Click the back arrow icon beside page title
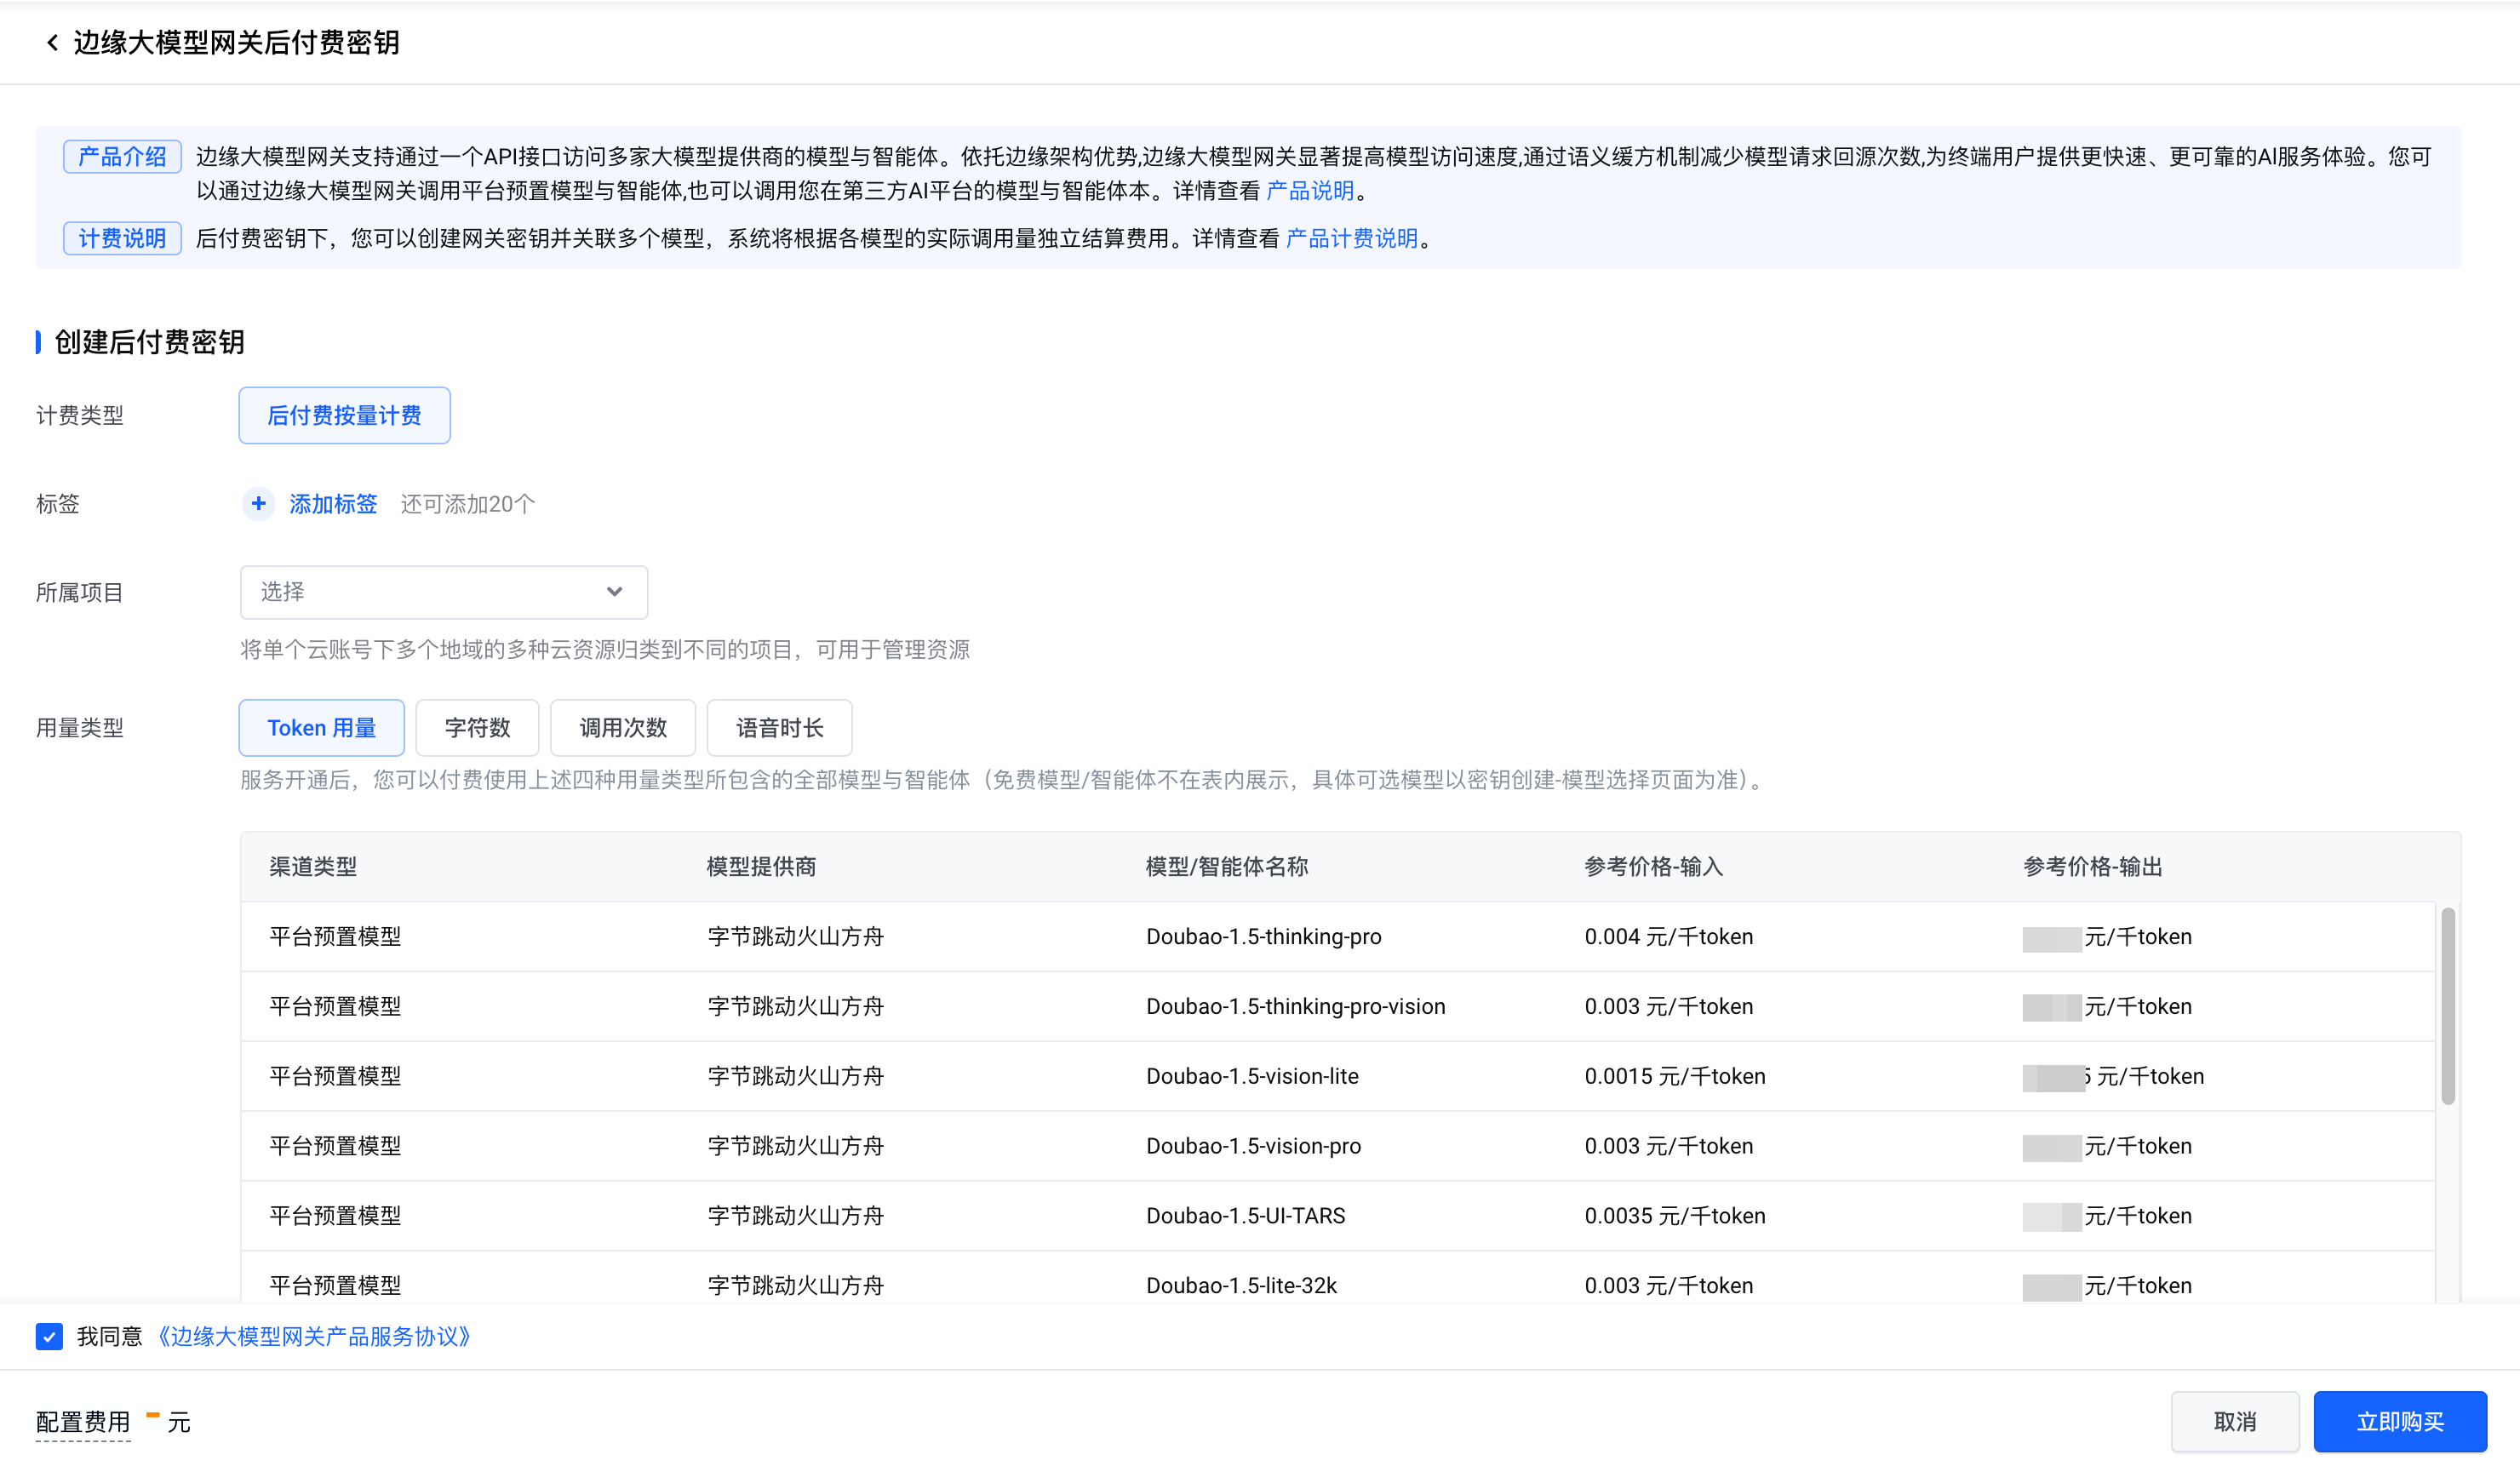2520x1466 pixels. (52, 42)
